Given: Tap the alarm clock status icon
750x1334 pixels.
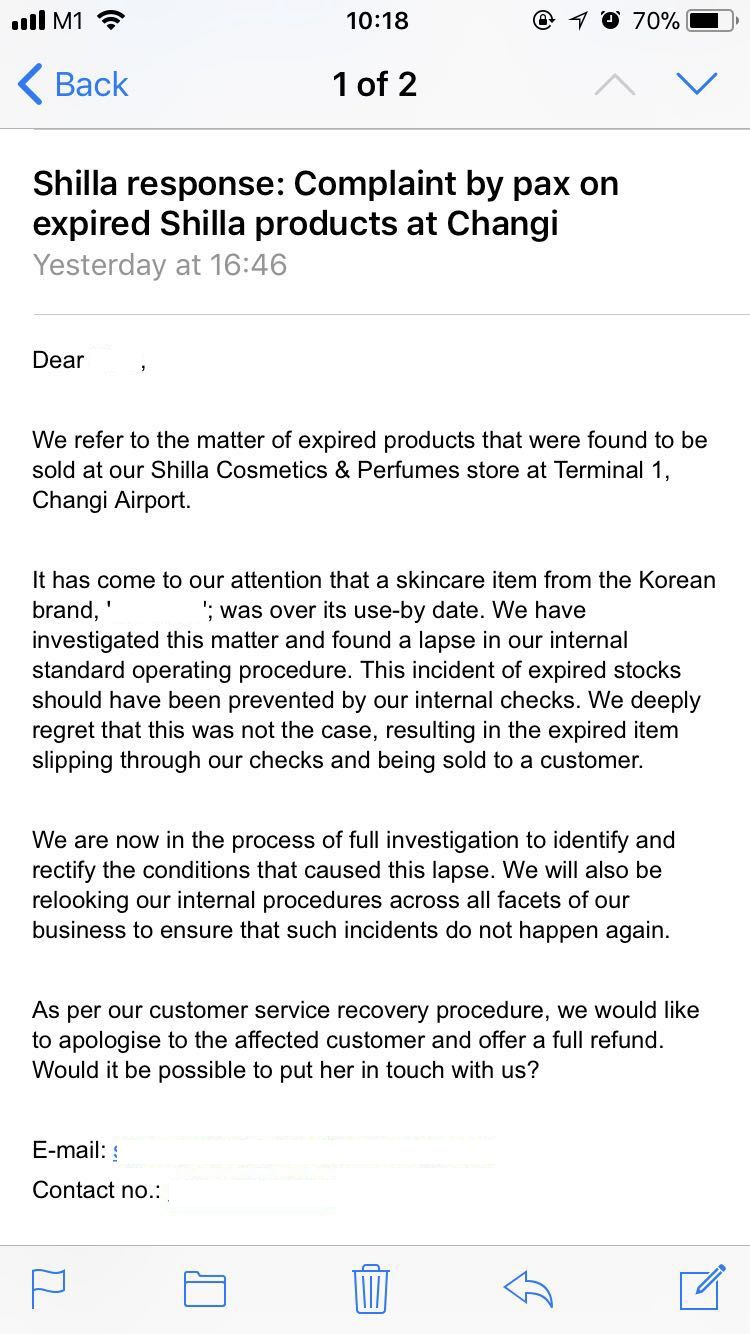Looking at the screenshot, I should pyautogui.click(x=610, y=20).
